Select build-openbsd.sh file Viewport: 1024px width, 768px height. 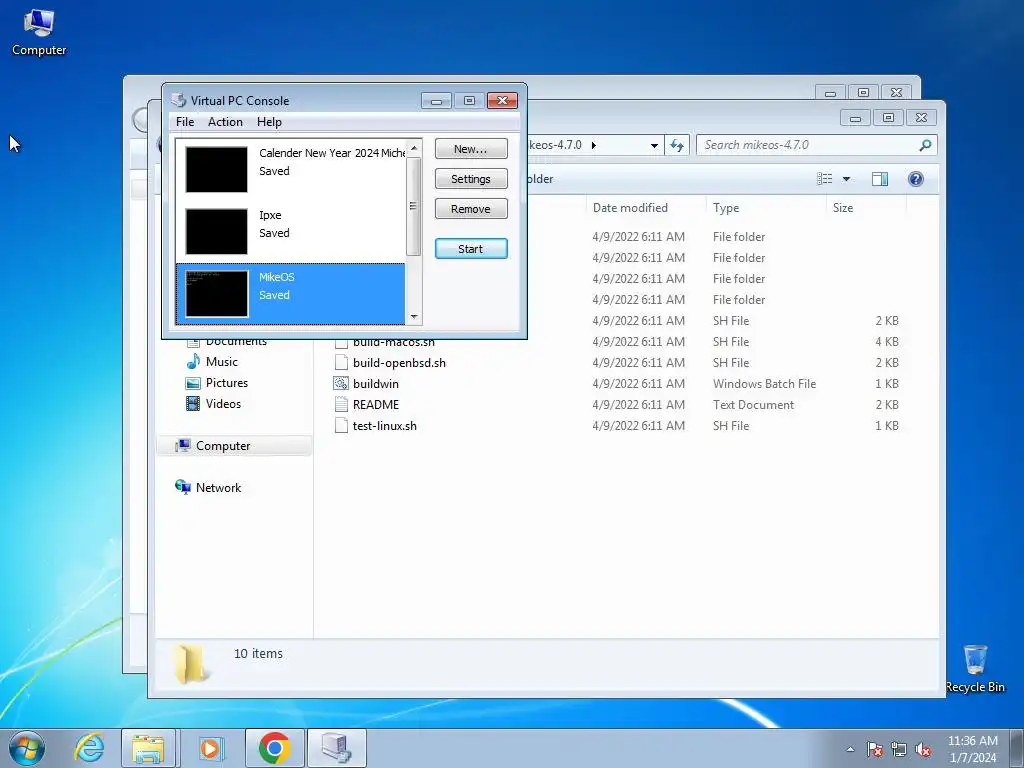[x=399, y=362]
